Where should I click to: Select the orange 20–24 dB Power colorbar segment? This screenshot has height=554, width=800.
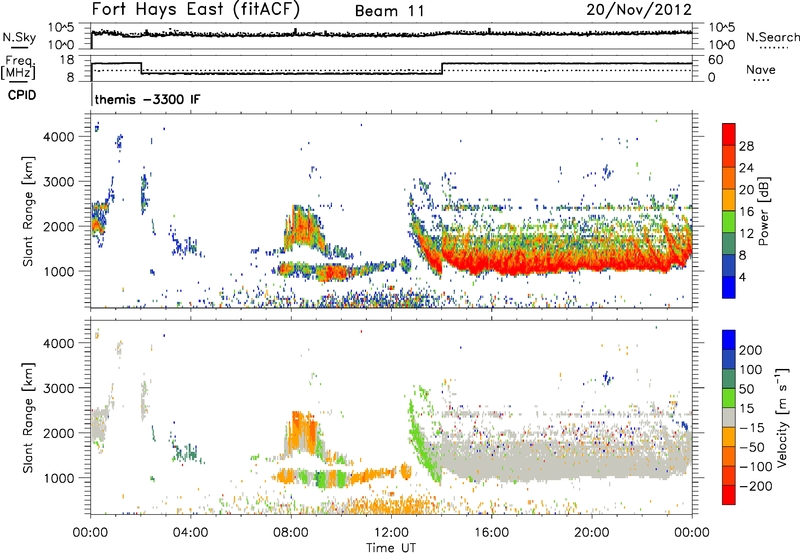click(729, 179)
